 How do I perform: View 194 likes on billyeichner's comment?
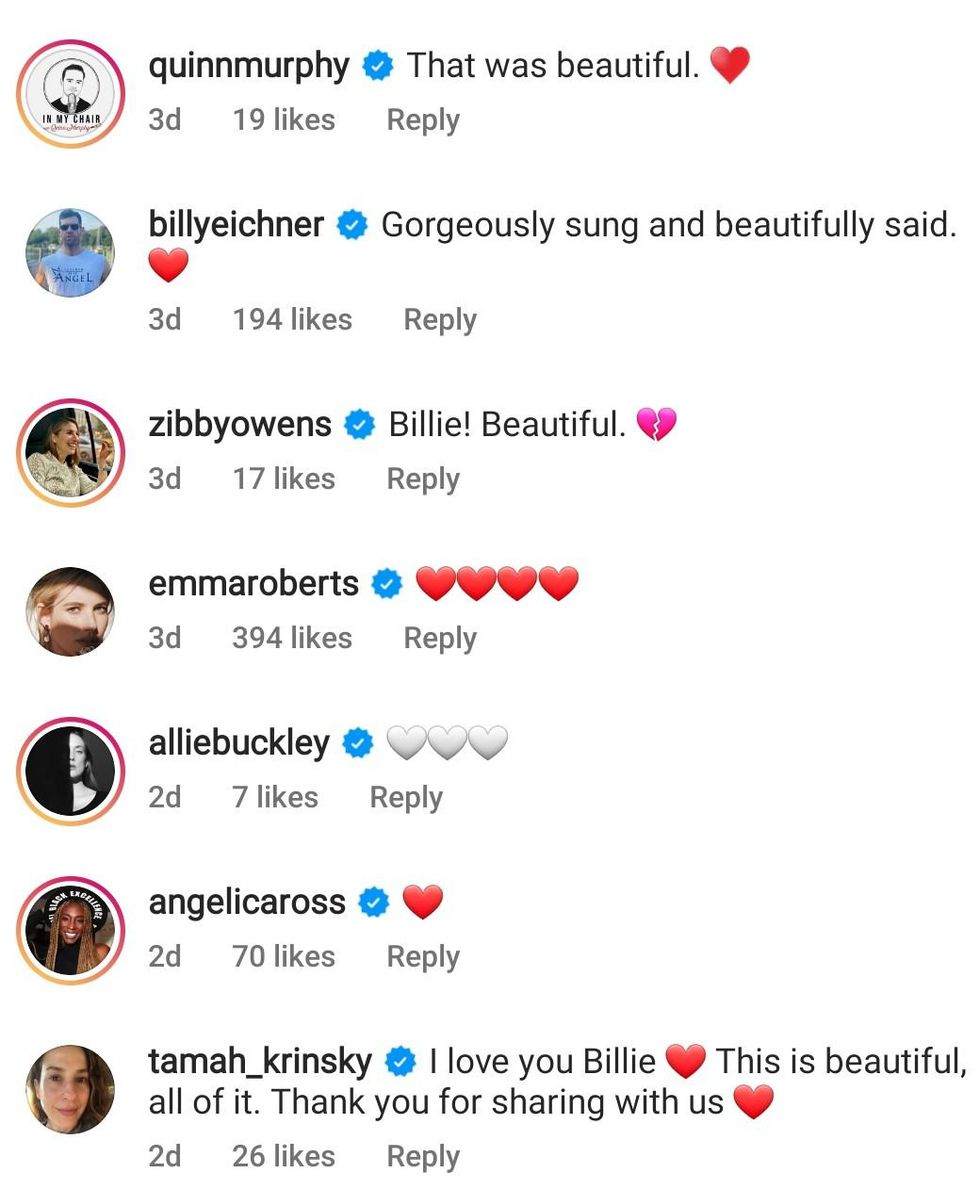click(x=292, y=320)
